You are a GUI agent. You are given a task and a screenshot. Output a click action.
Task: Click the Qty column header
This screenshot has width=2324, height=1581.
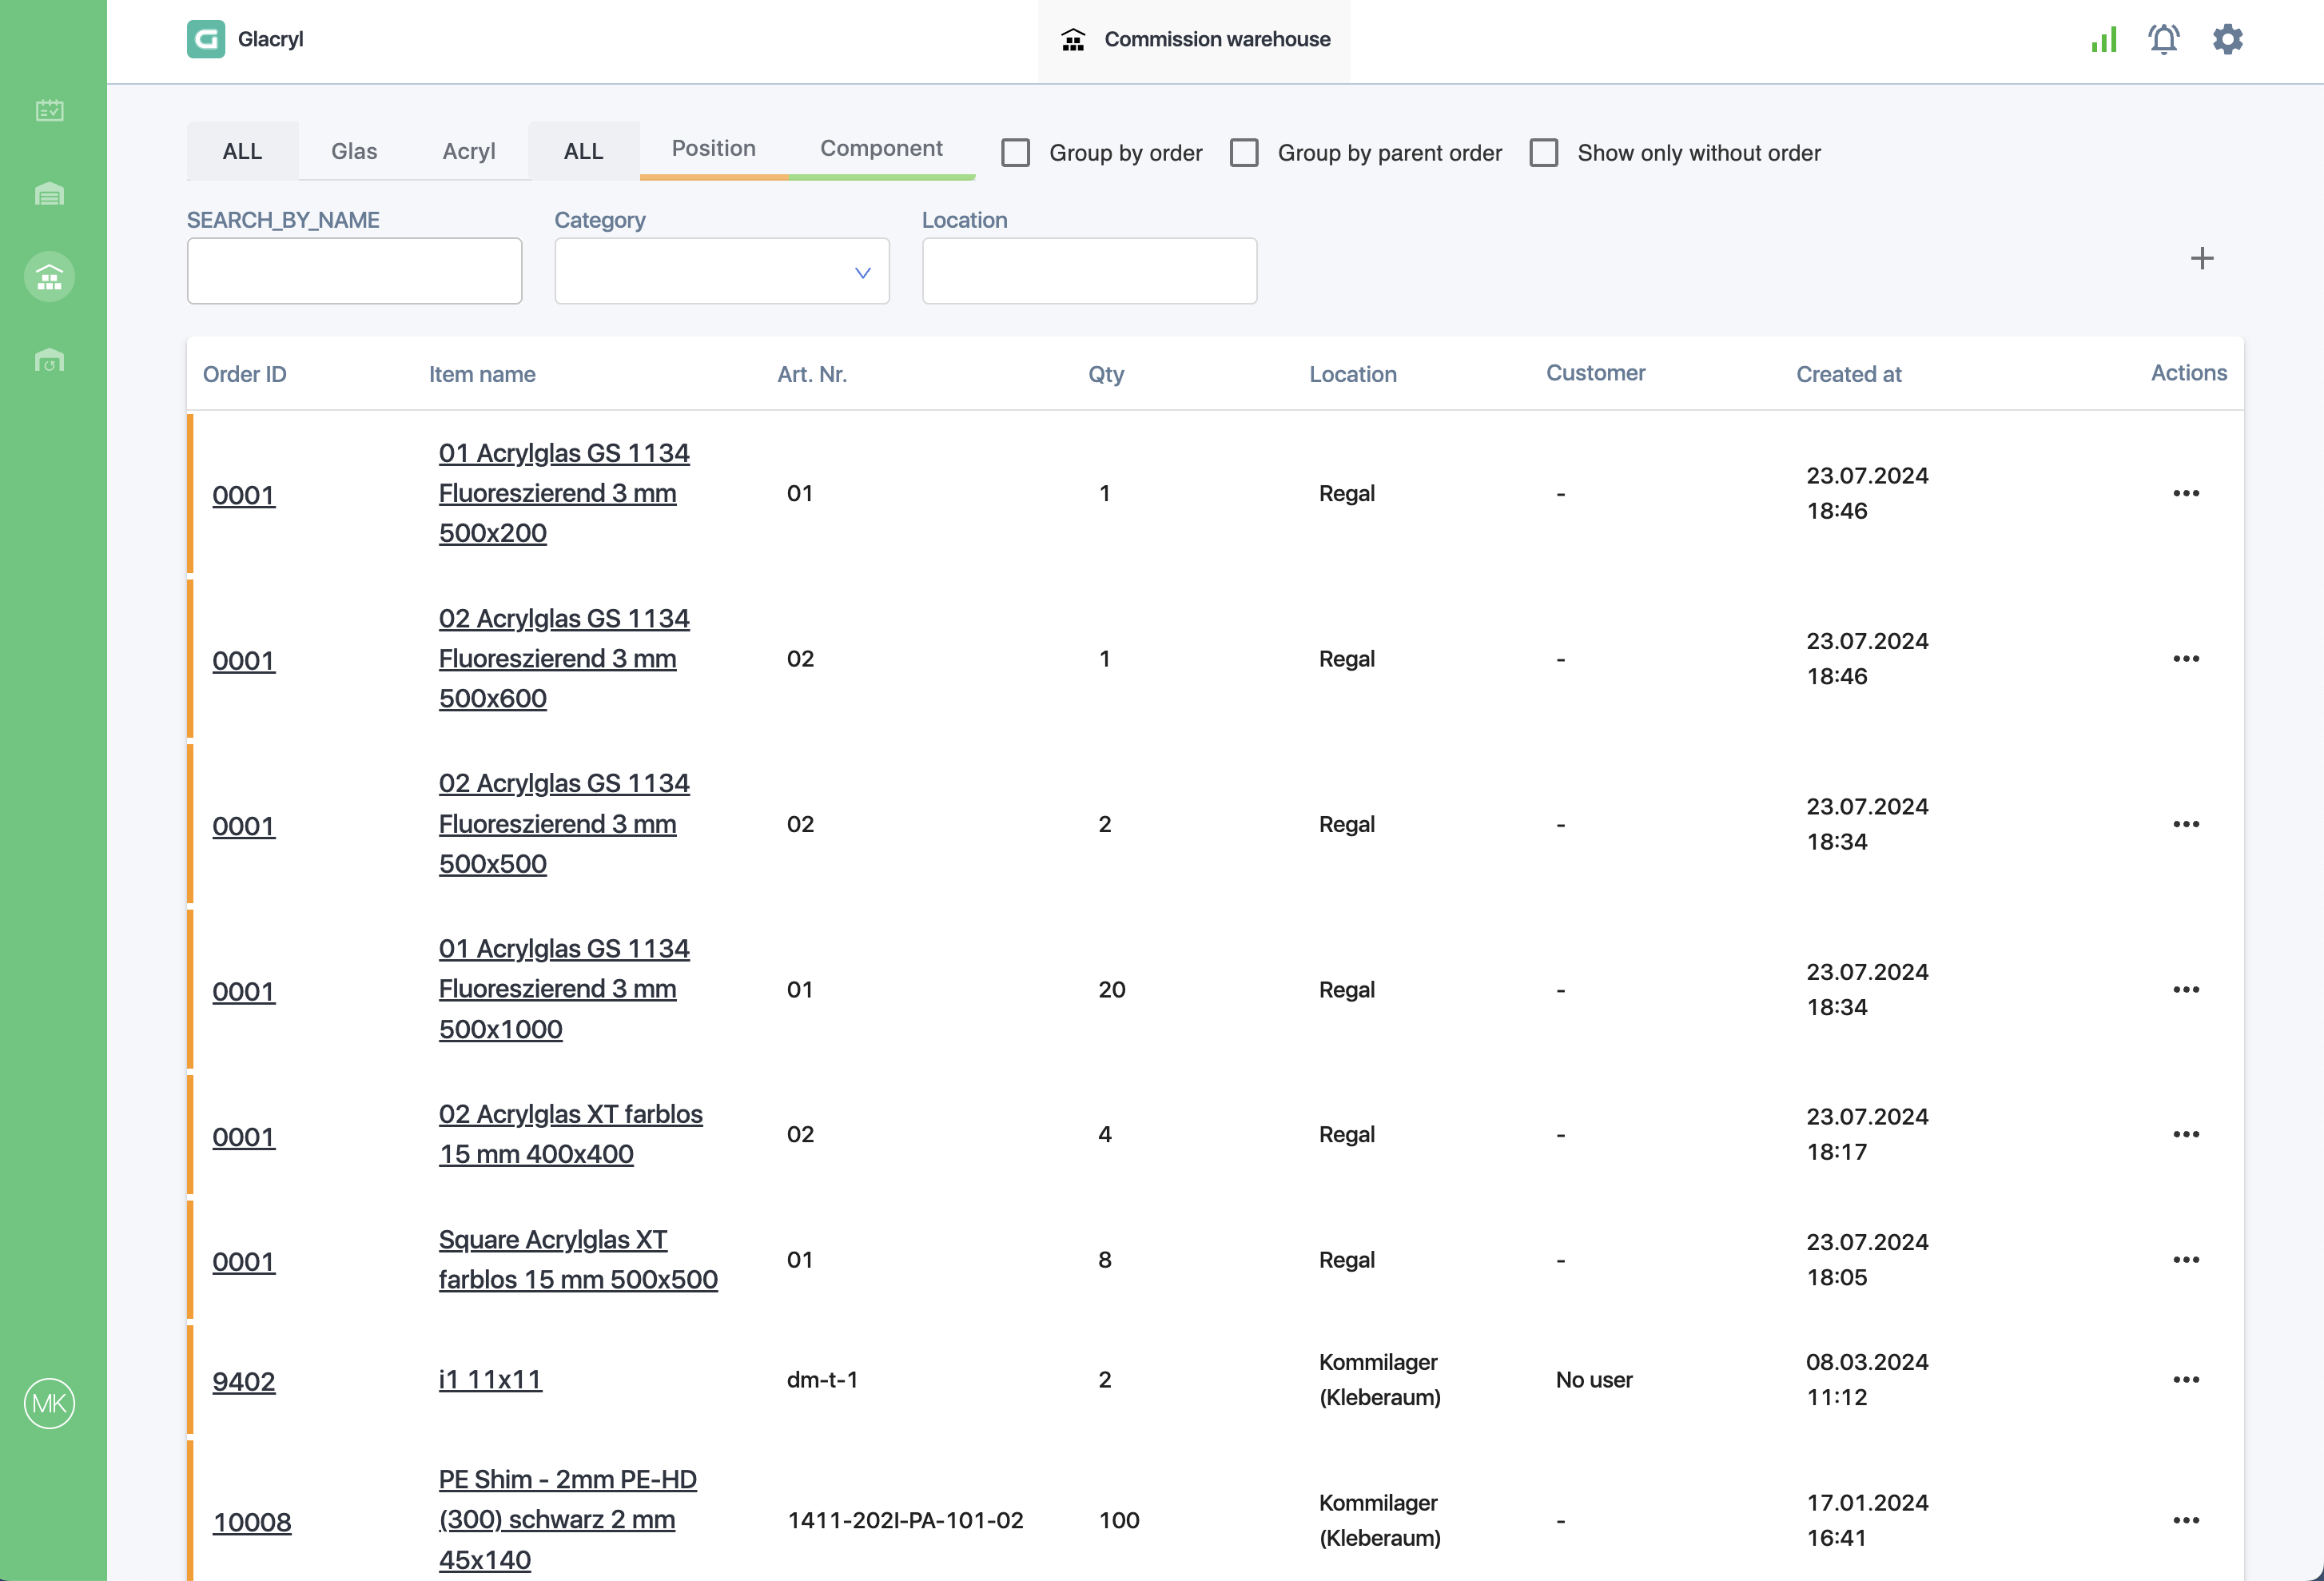[1106, 374]
